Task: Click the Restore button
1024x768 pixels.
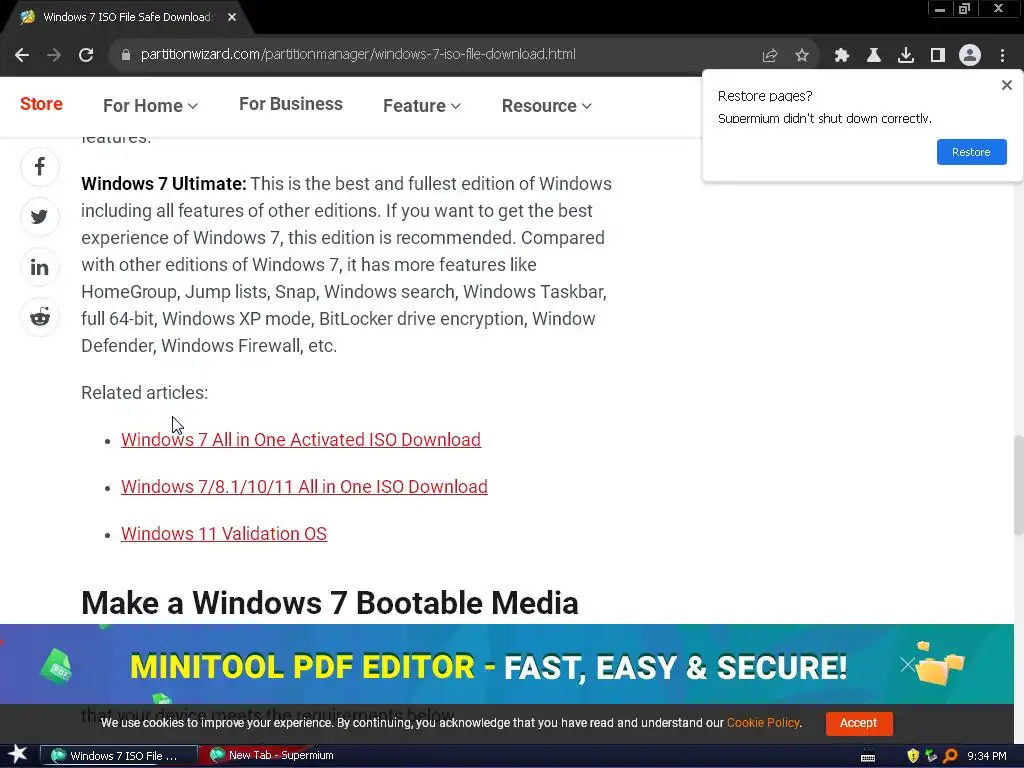Action: click(971, 152)
